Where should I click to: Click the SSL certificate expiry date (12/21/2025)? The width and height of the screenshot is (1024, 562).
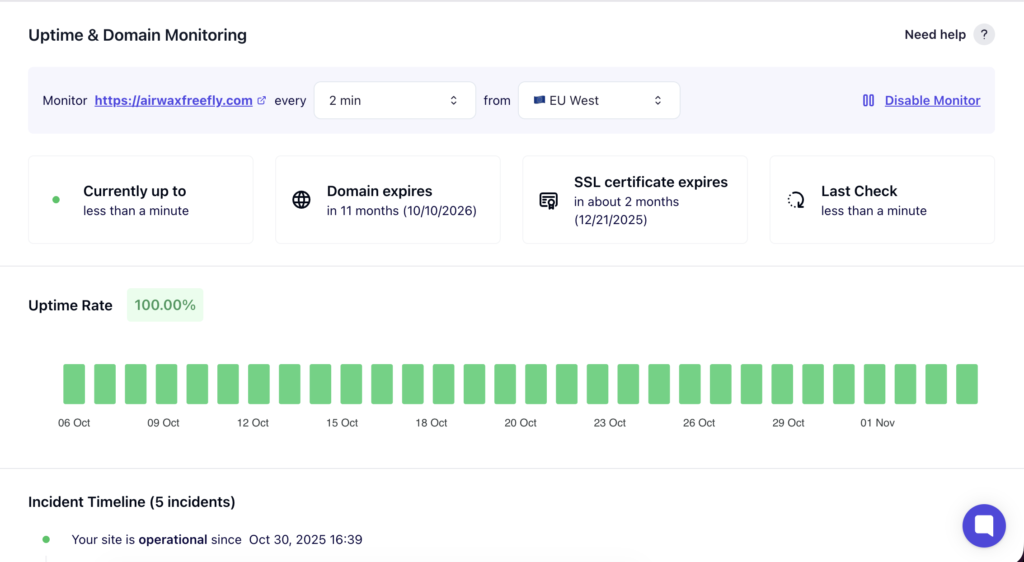pyautogui.click(x=611, y=220)
